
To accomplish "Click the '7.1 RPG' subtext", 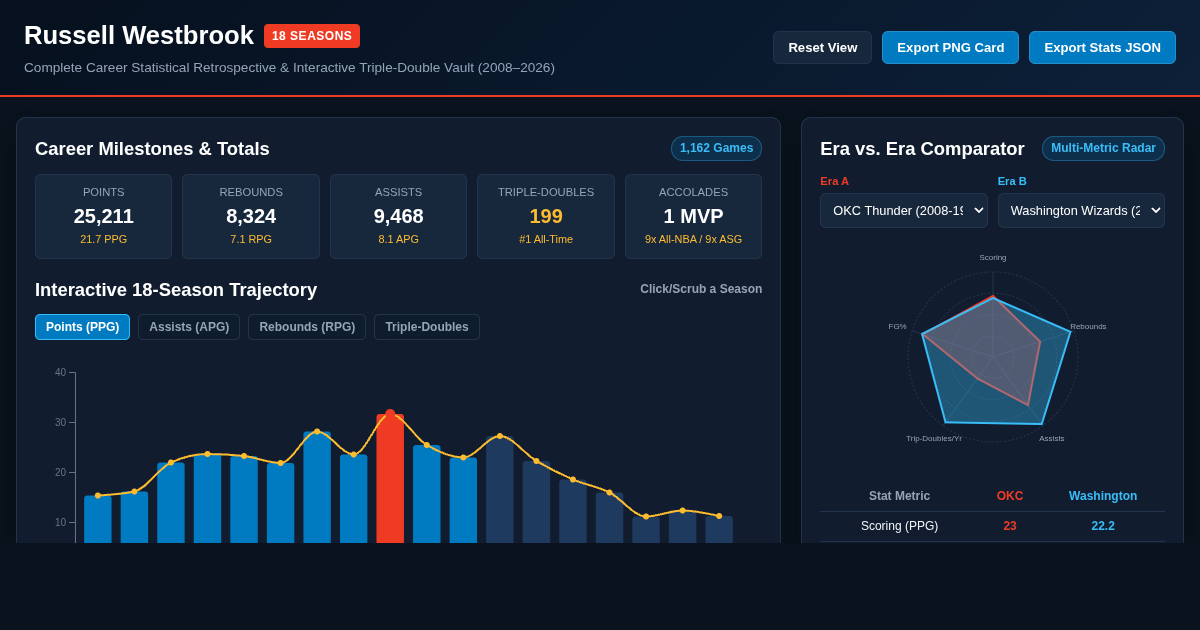I will point(251,239).
